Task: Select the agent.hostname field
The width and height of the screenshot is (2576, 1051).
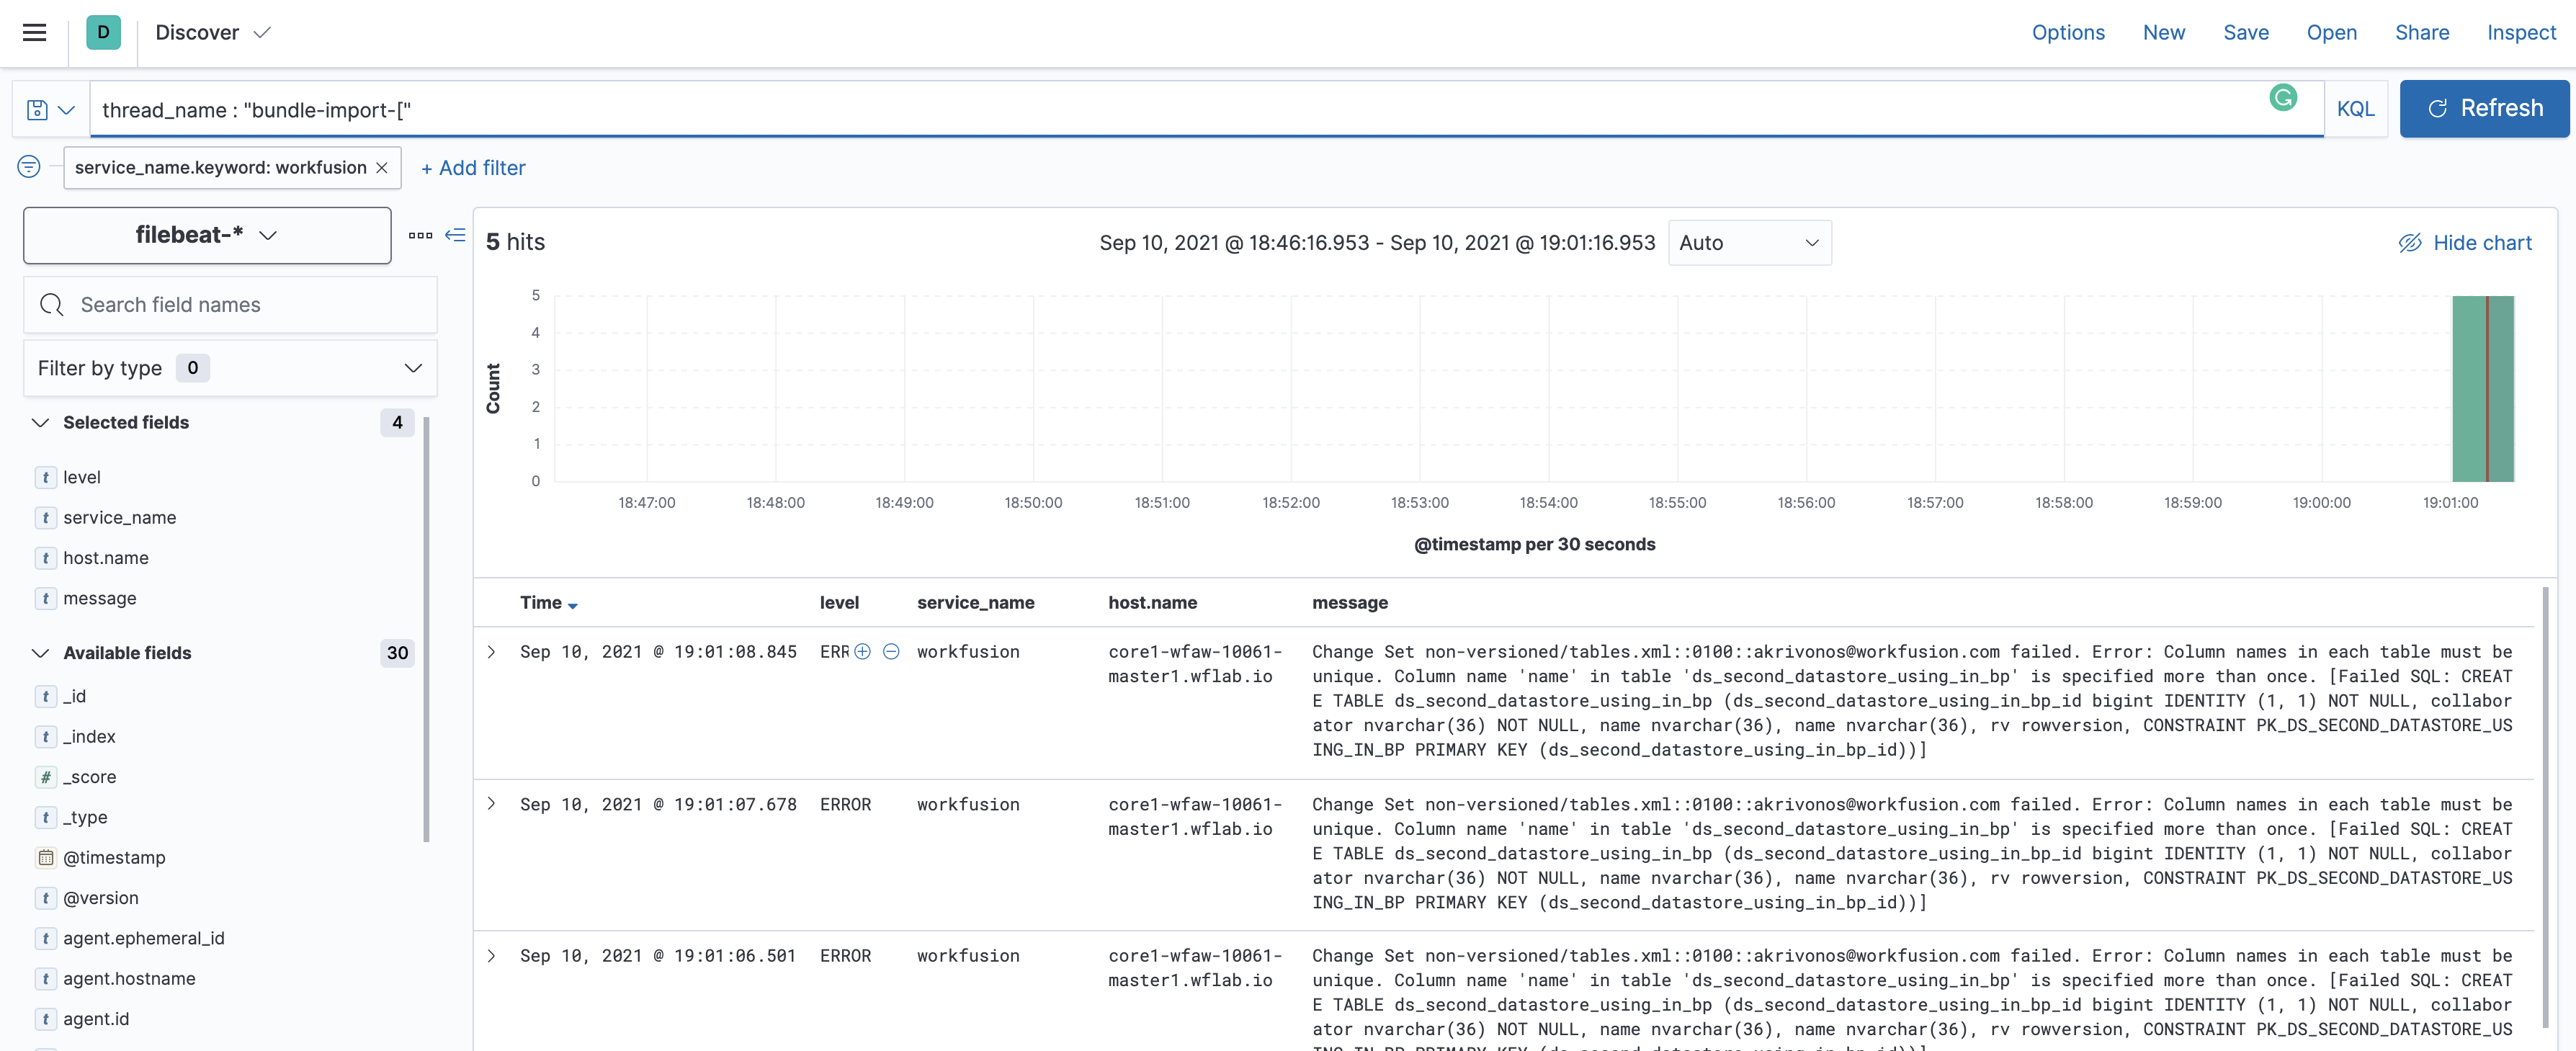Action: pos(129,979)
